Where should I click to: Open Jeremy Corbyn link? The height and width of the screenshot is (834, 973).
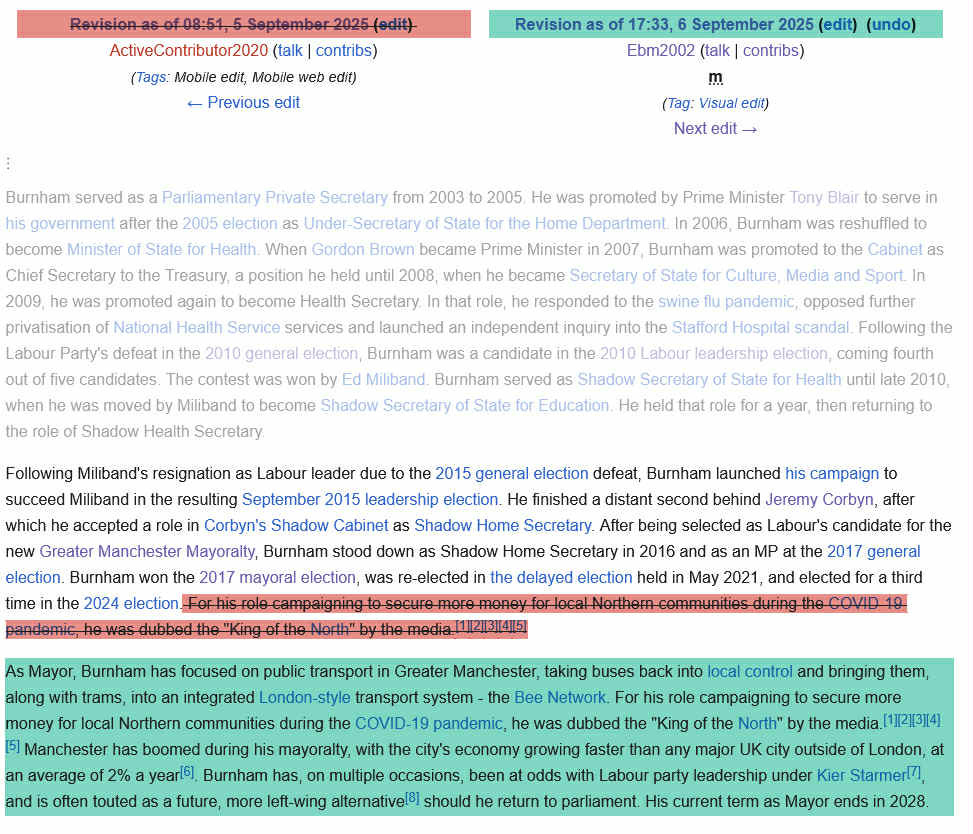coord(819,500)
